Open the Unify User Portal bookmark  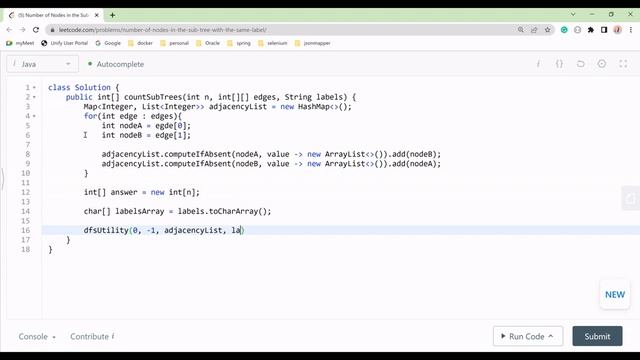click(x=64, y=43)
